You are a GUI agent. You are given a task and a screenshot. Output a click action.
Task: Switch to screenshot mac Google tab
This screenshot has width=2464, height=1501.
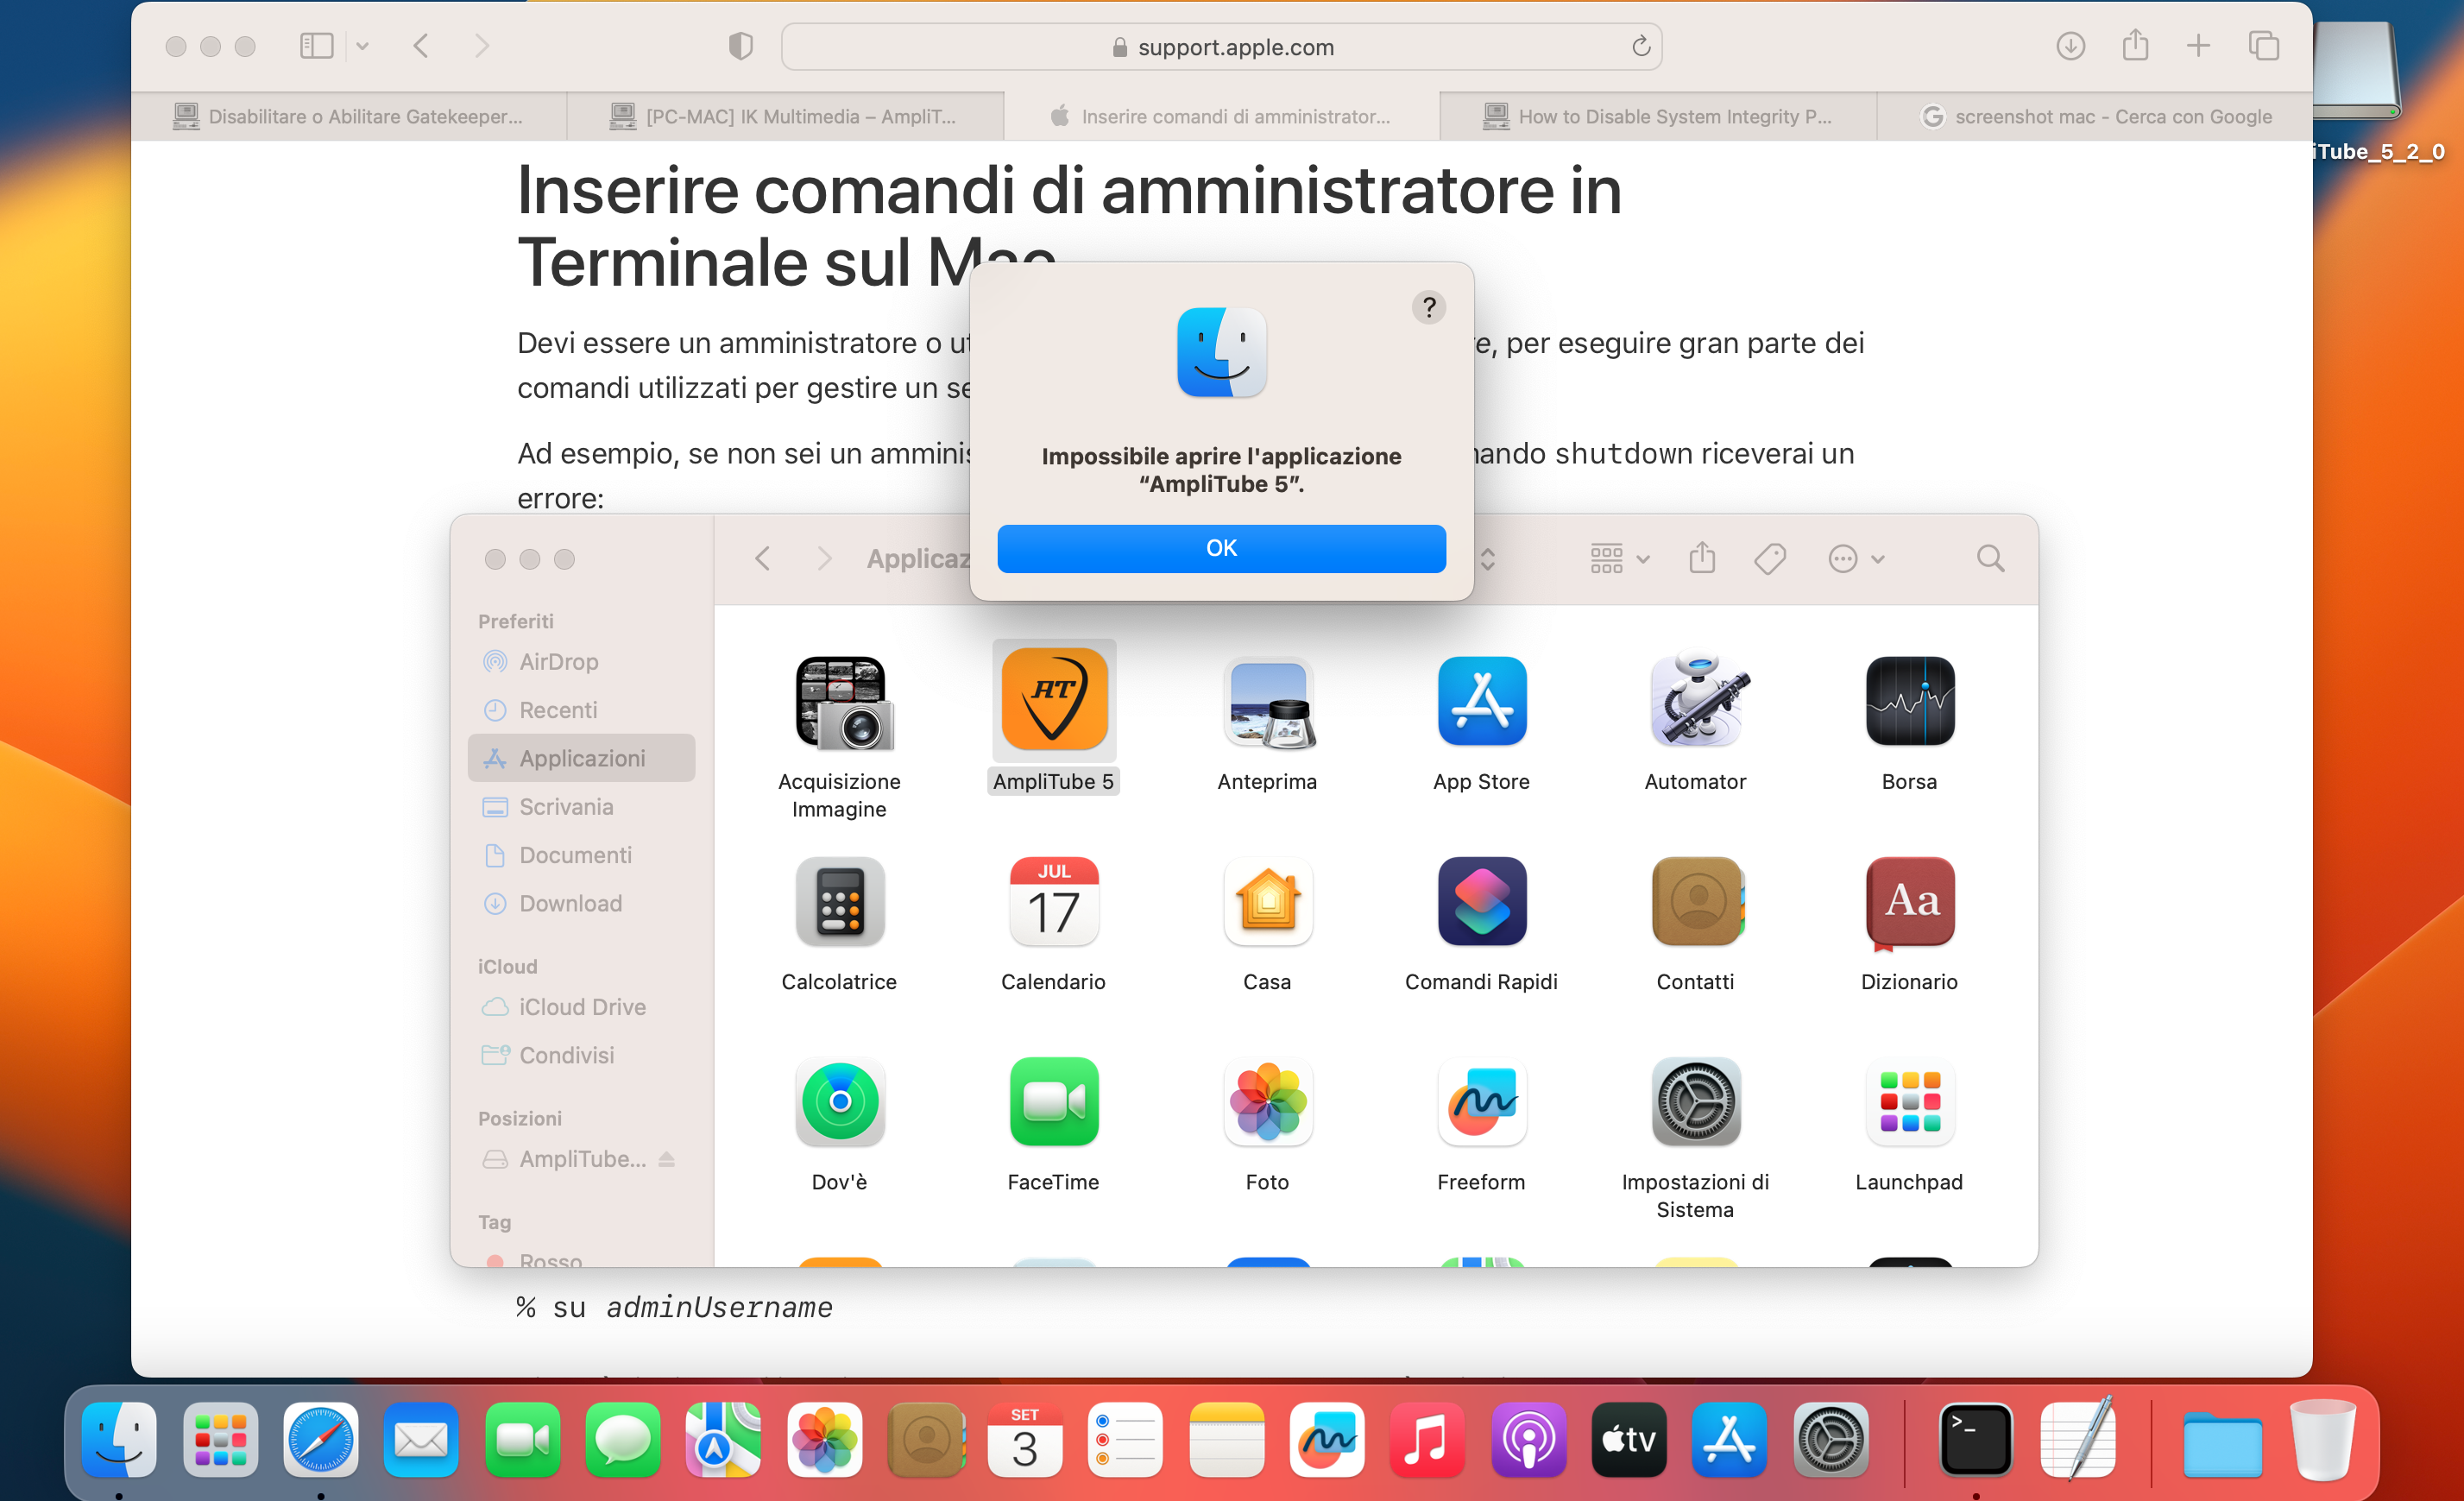(x=2095, y=116)
